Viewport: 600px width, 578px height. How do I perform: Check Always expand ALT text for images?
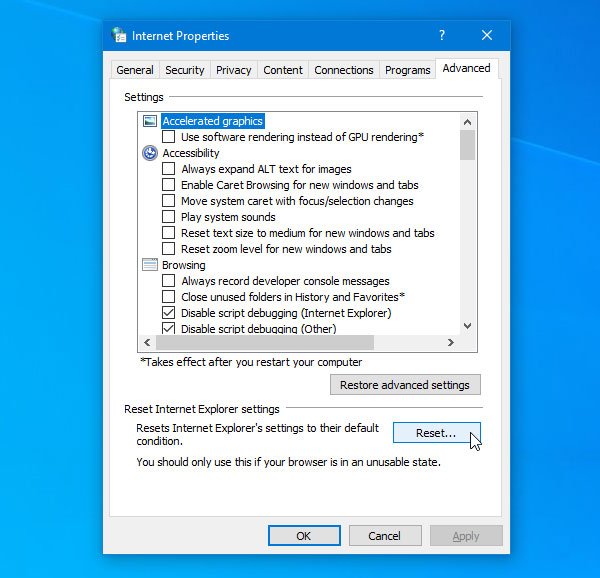(x=168, y=169)
